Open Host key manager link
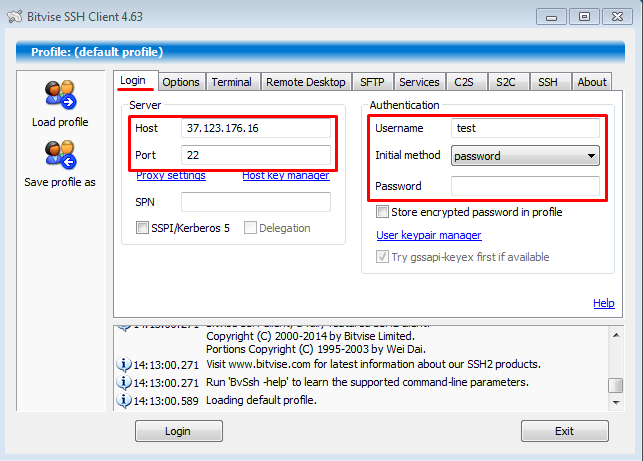 (286, 176)
